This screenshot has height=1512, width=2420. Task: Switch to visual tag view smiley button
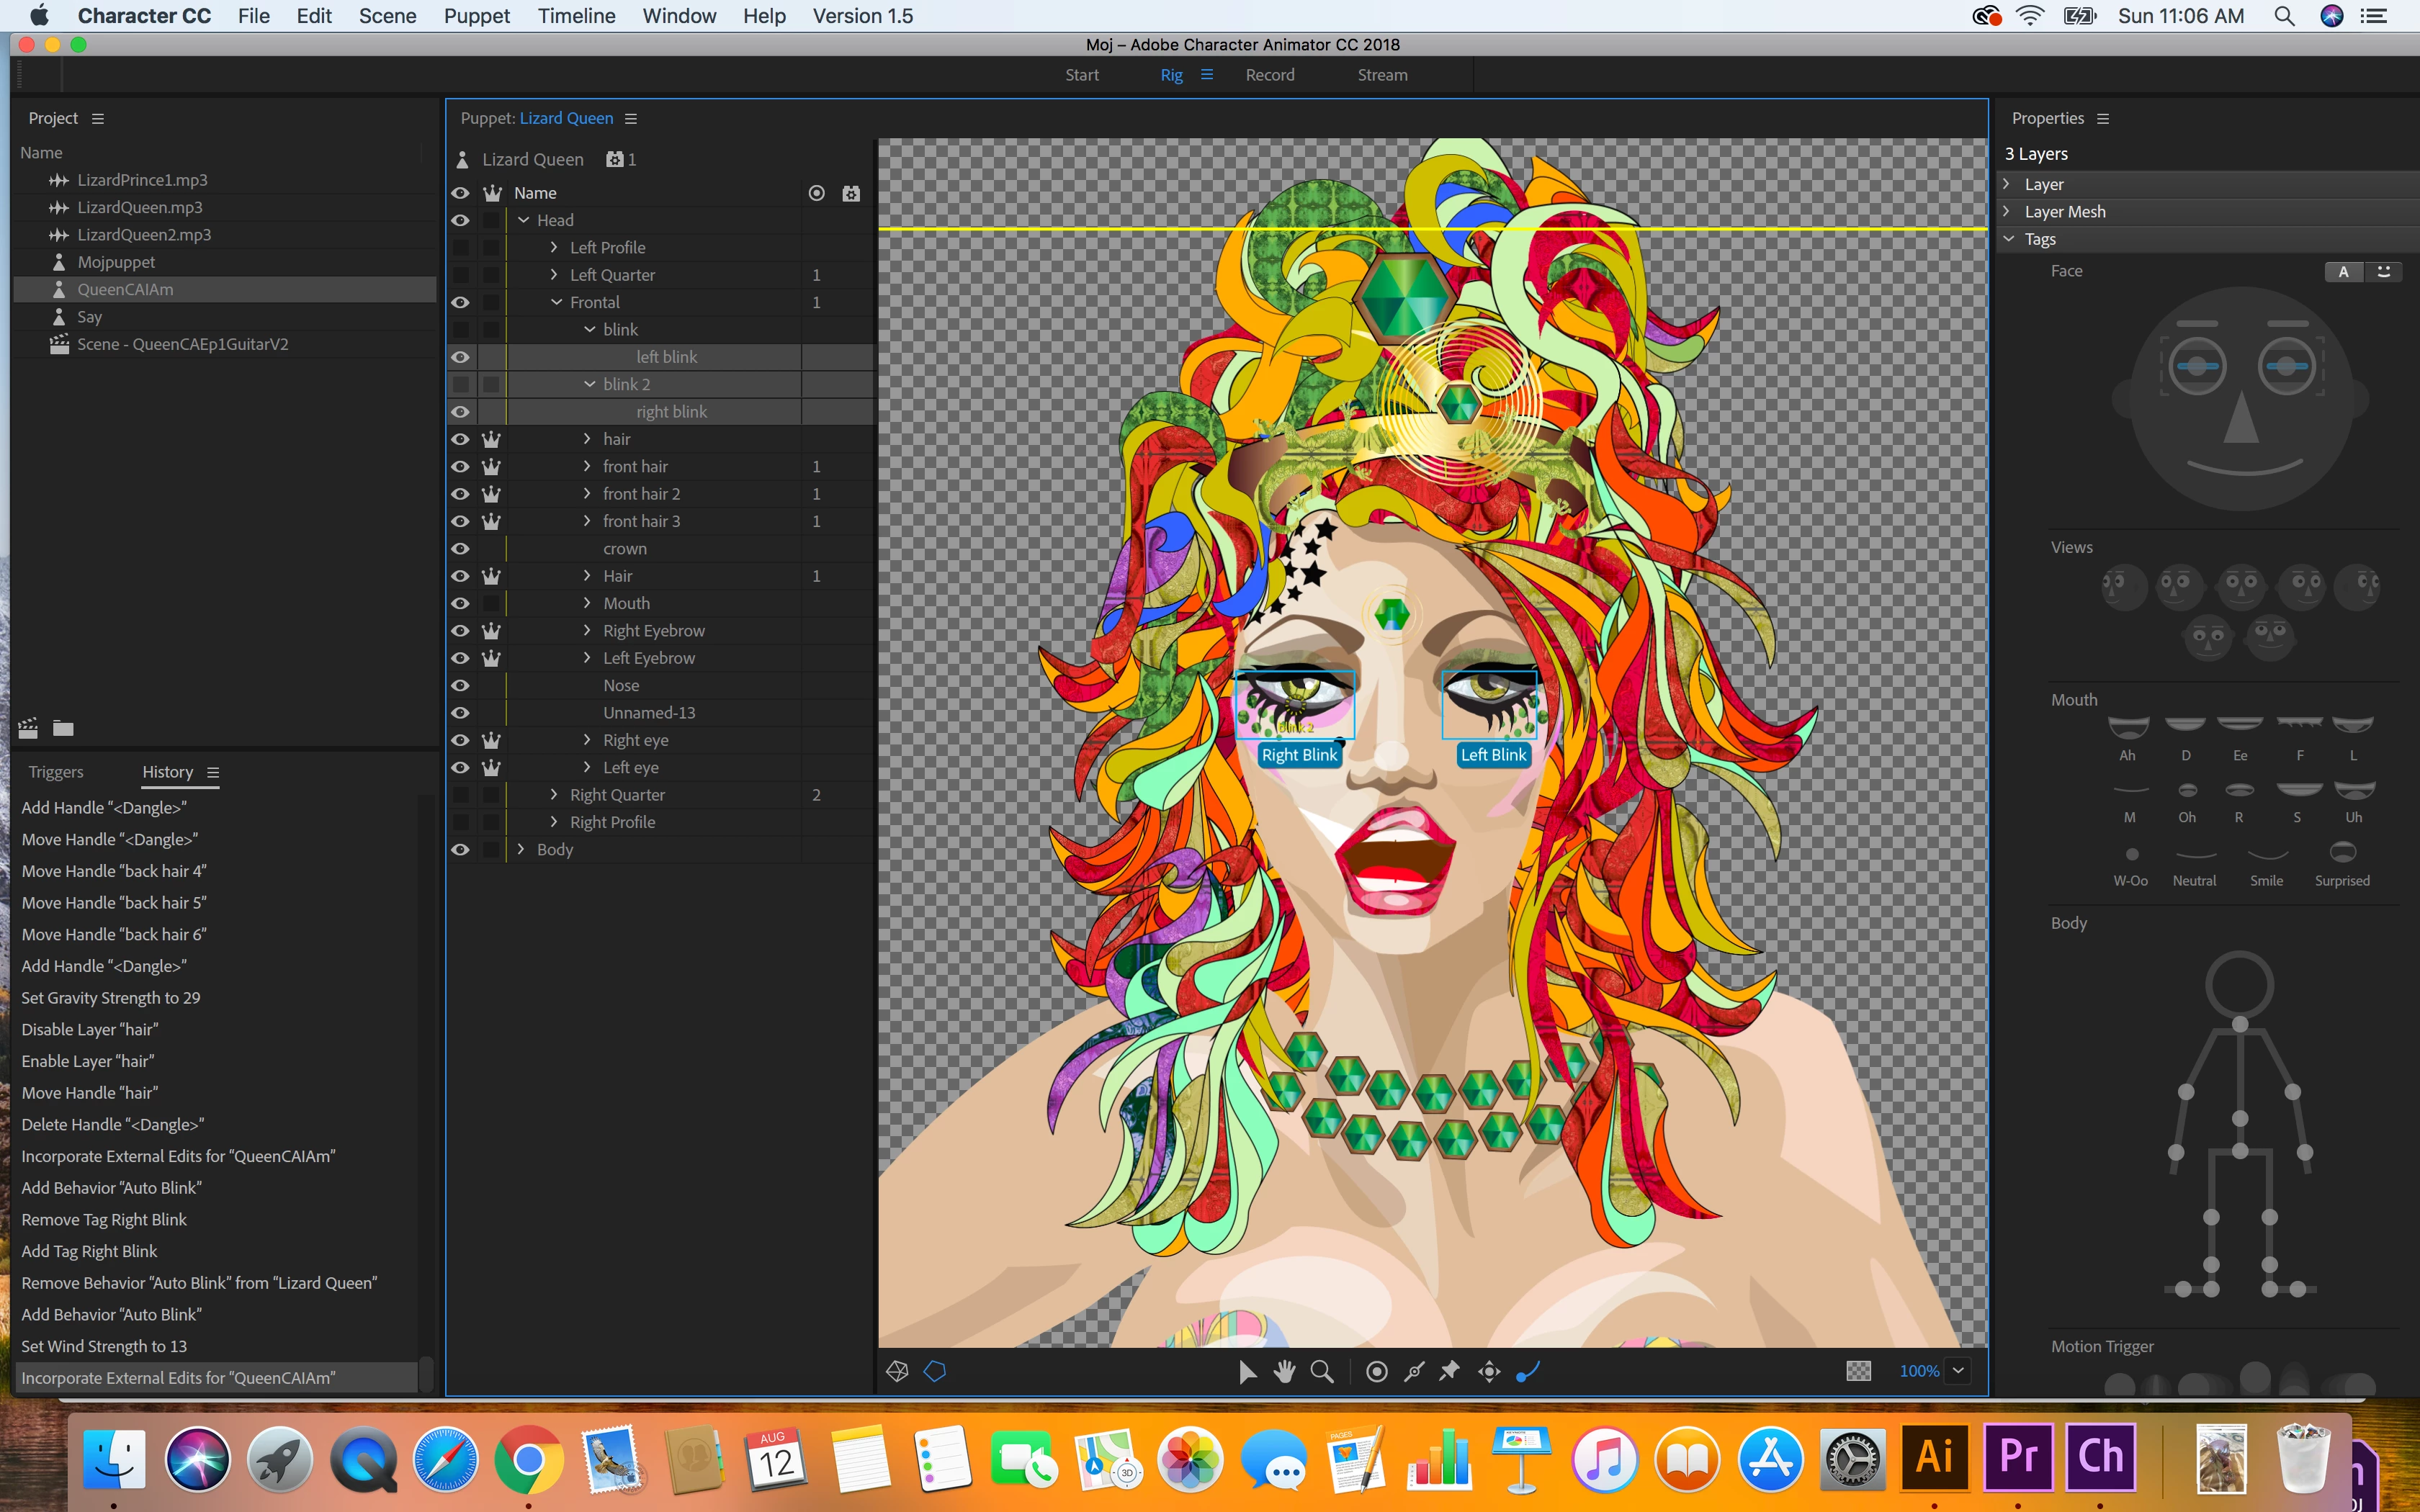2383,271
